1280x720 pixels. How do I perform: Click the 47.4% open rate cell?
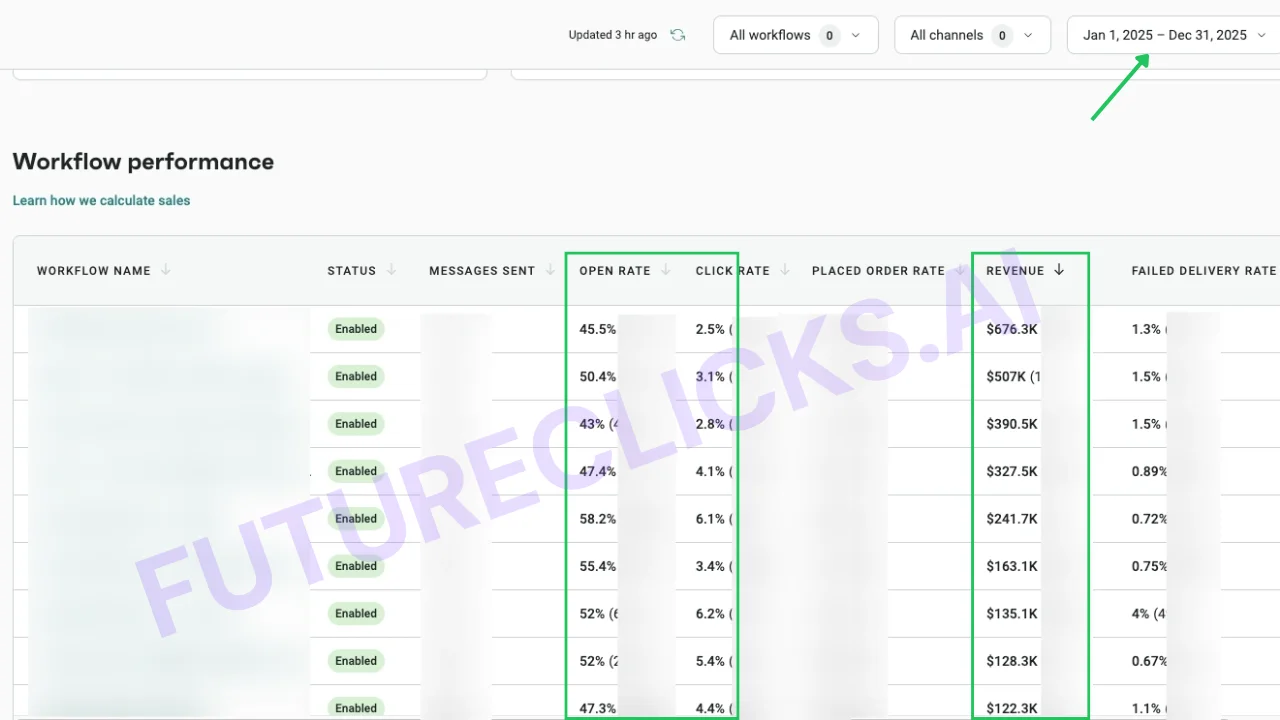[598, 472]
